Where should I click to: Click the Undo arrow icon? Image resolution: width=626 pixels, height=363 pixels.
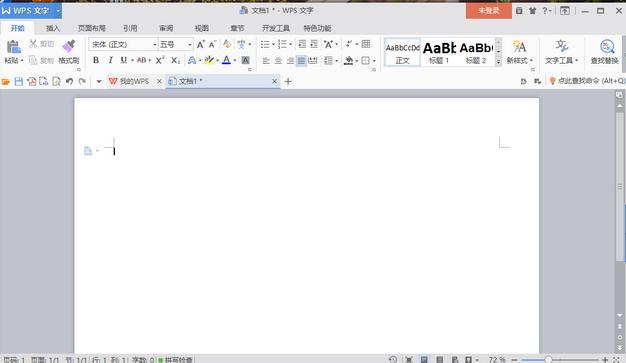(x=69, y=81)
